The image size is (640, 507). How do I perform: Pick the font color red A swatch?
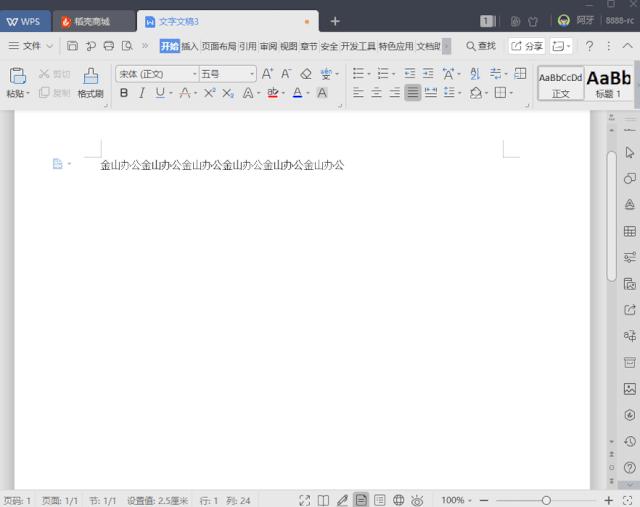(298, 93)
